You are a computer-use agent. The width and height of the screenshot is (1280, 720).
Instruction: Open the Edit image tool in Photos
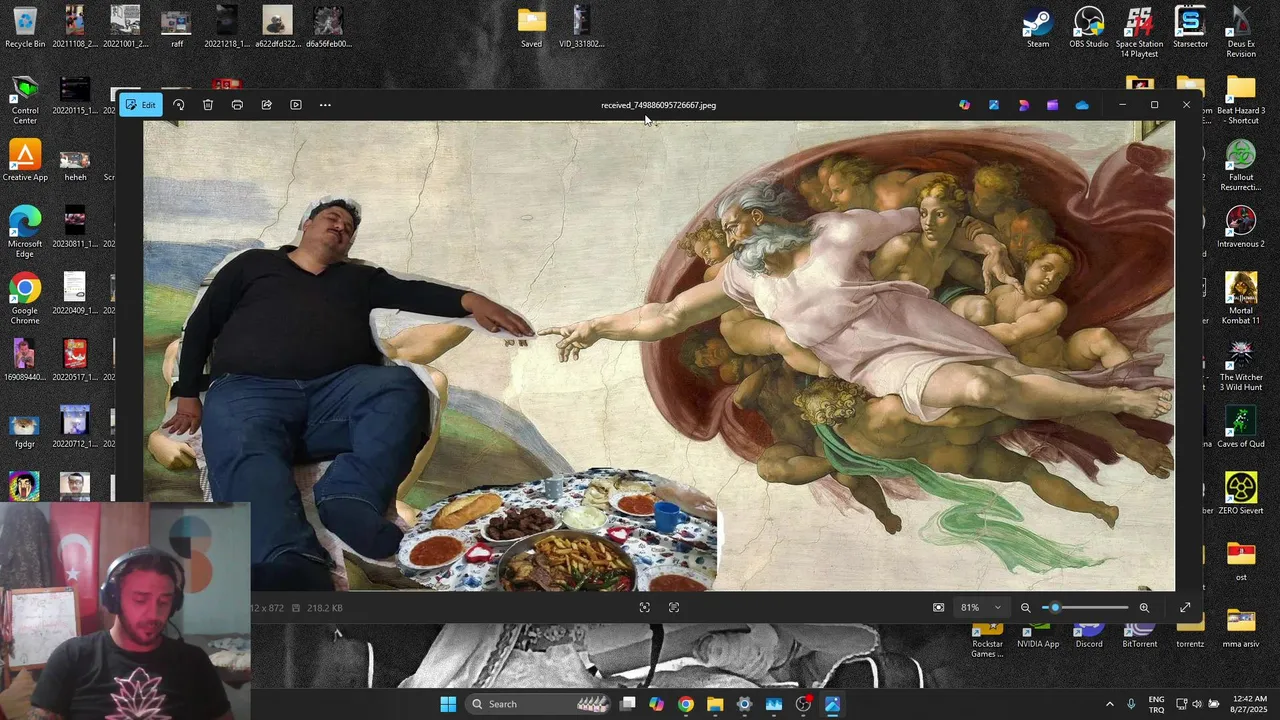140,105
